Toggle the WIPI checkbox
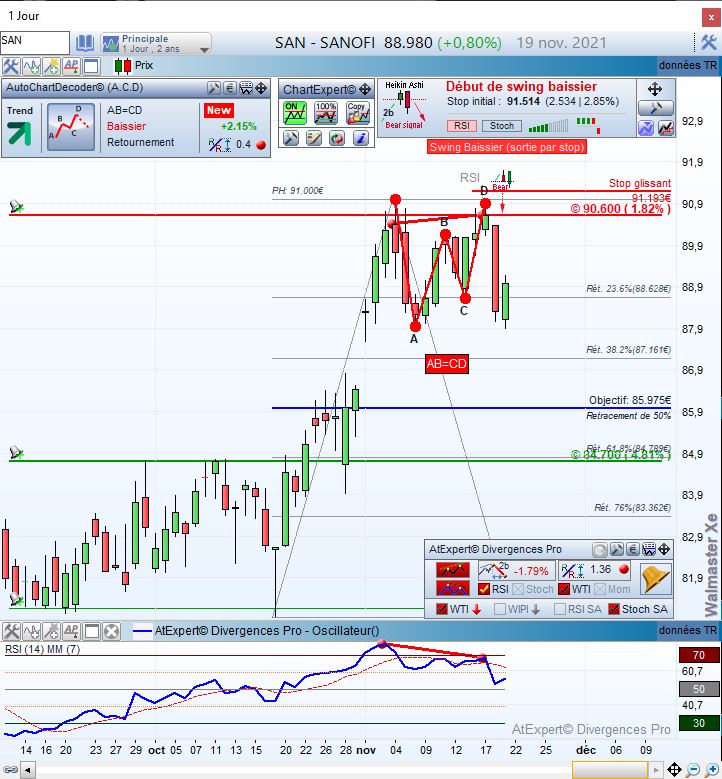Image resolution: width=722 pixels, height=779 pixels. 500,609
